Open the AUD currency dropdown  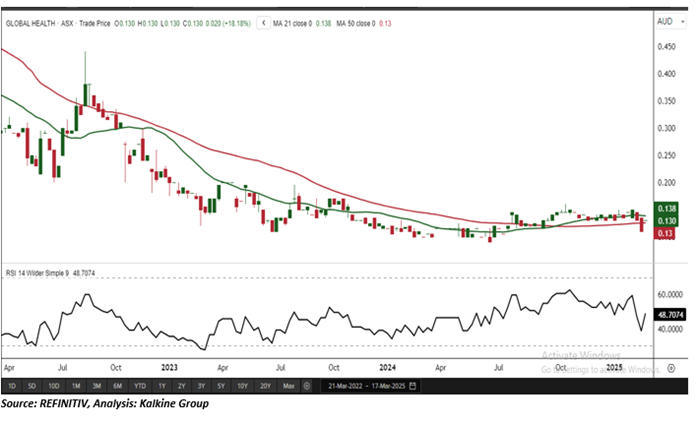[670, 21]
